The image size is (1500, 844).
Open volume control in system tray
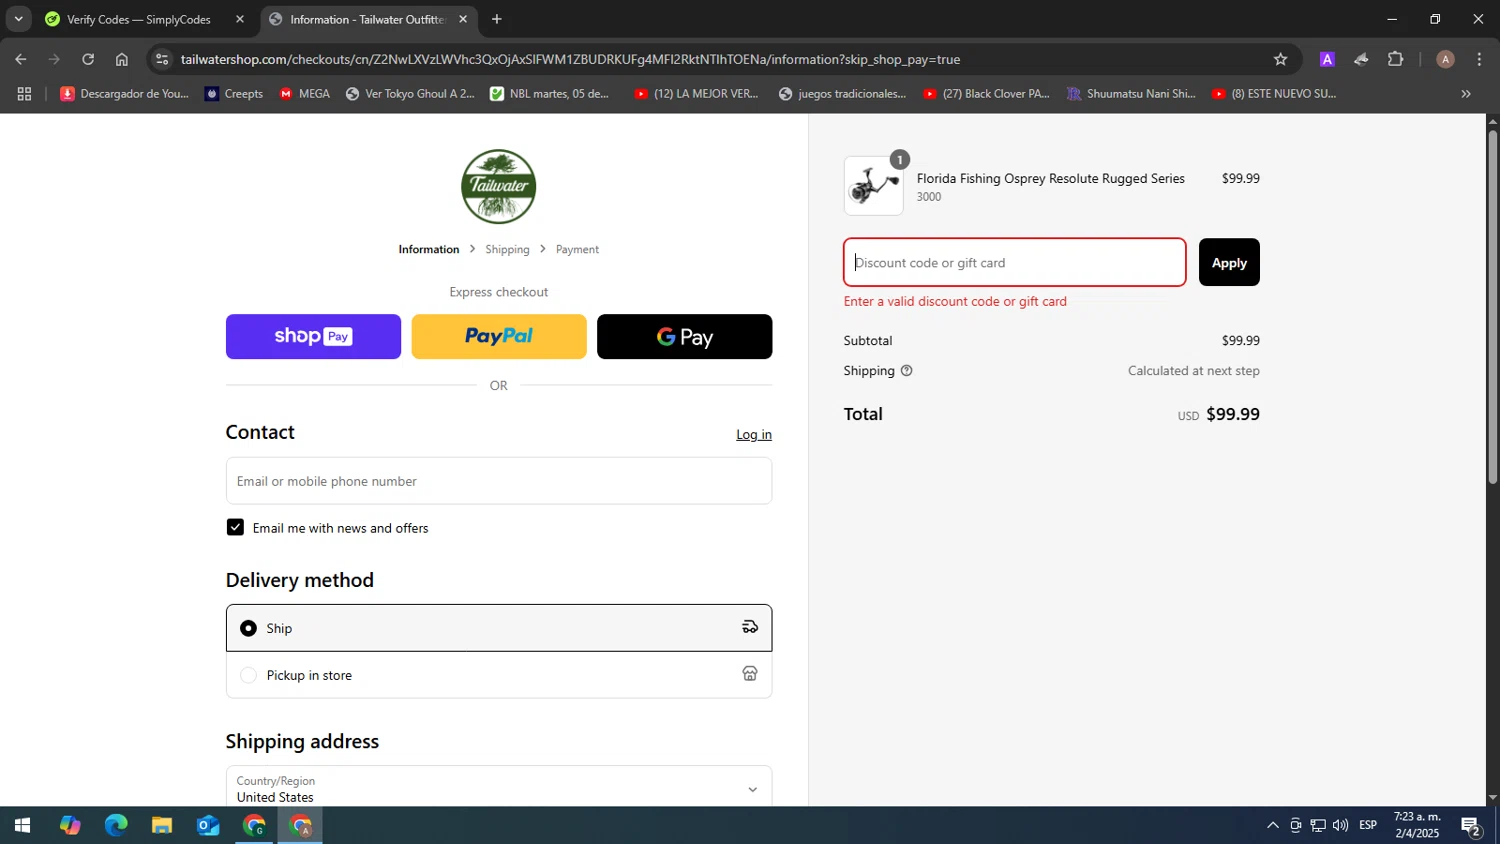1340,825
